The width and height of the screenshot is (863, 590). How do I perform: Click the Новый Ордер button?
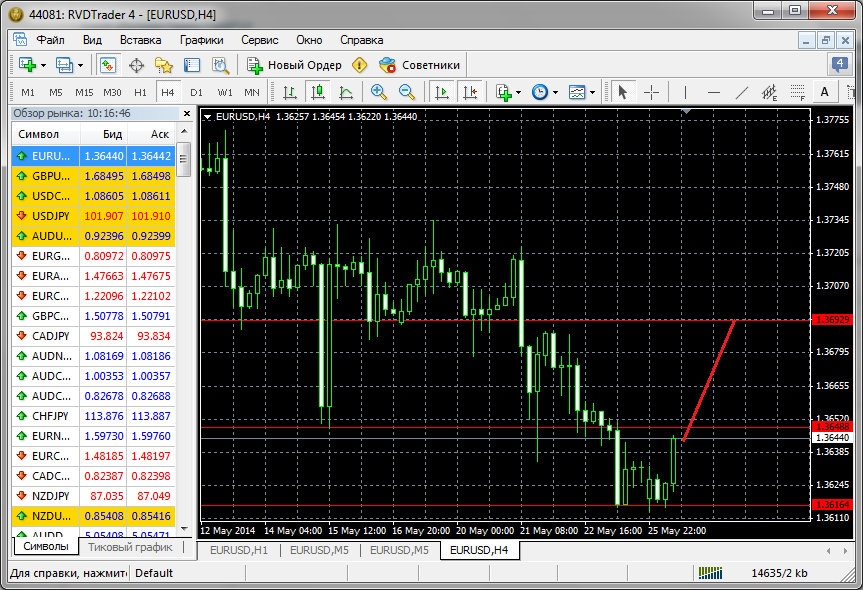(x=294, y=65)
